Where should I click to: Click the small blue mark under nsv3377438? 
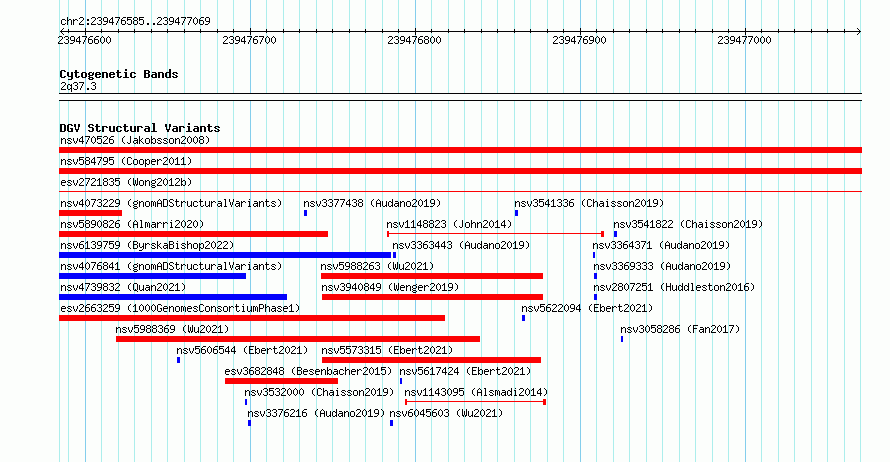pyautogui.click(x=305, y=213)
